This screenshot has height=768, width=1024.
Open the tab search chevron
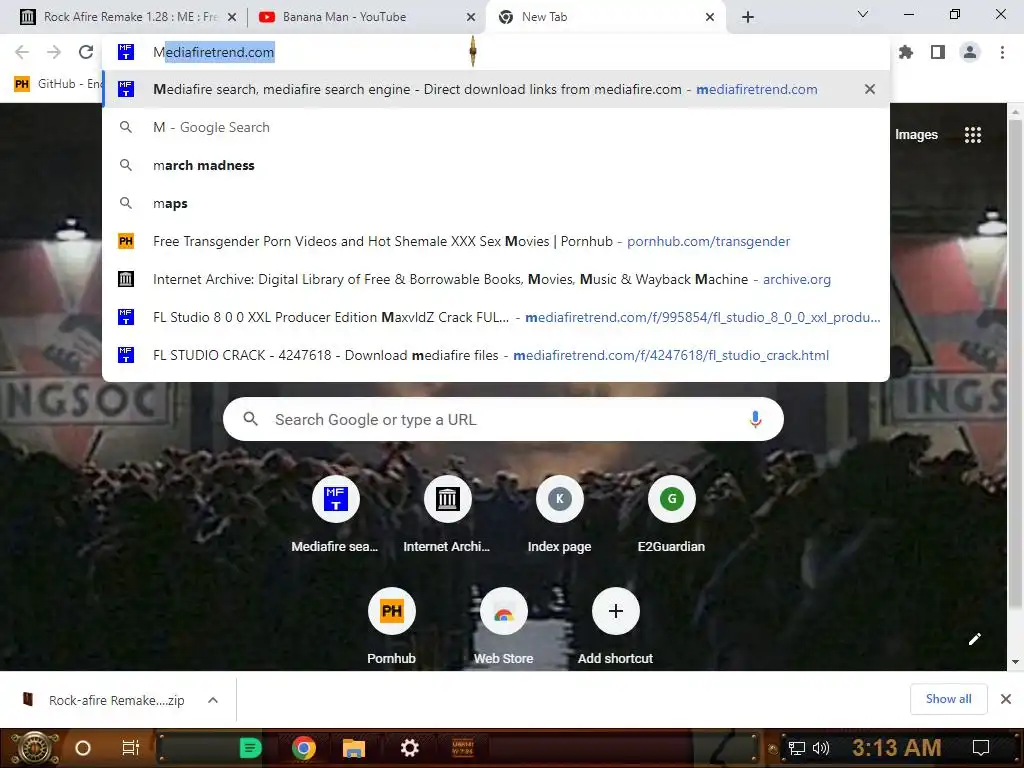863,14
